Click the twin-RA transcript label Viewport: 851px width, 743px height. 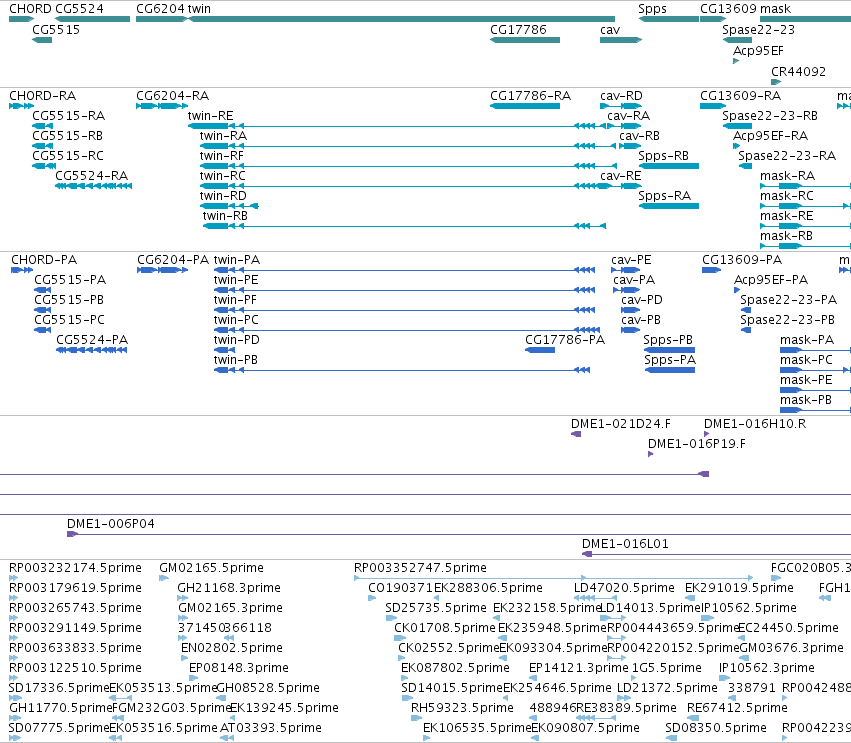223,136
